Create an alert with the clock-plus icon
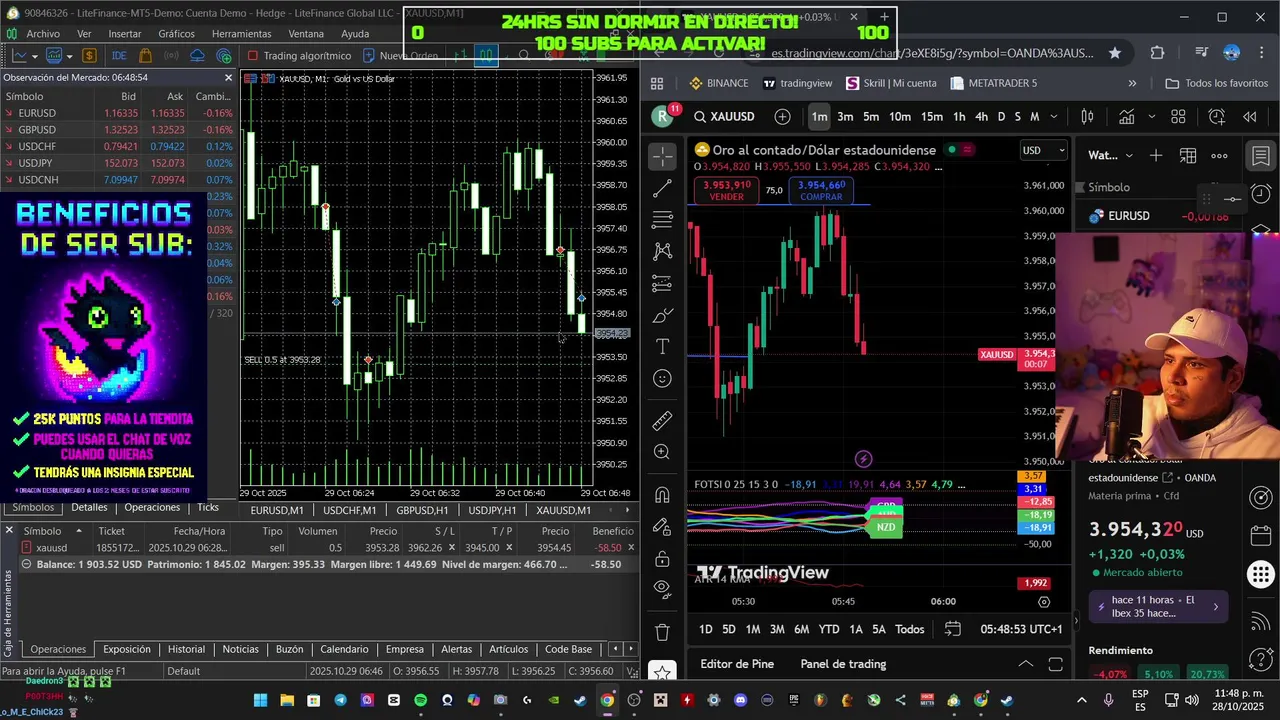This screenshot has height=720, width=1280. 1217,117
